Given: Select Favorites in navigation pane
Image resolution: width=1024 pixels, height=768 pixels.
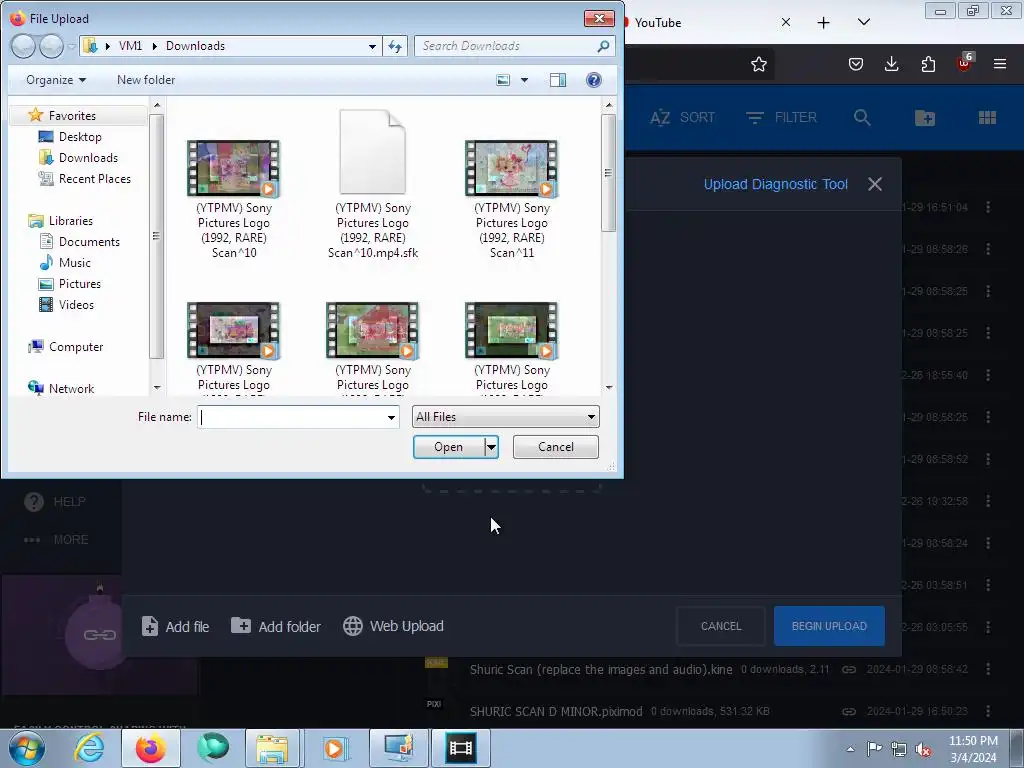Looking at the screenshot, I should pos(72,116).
